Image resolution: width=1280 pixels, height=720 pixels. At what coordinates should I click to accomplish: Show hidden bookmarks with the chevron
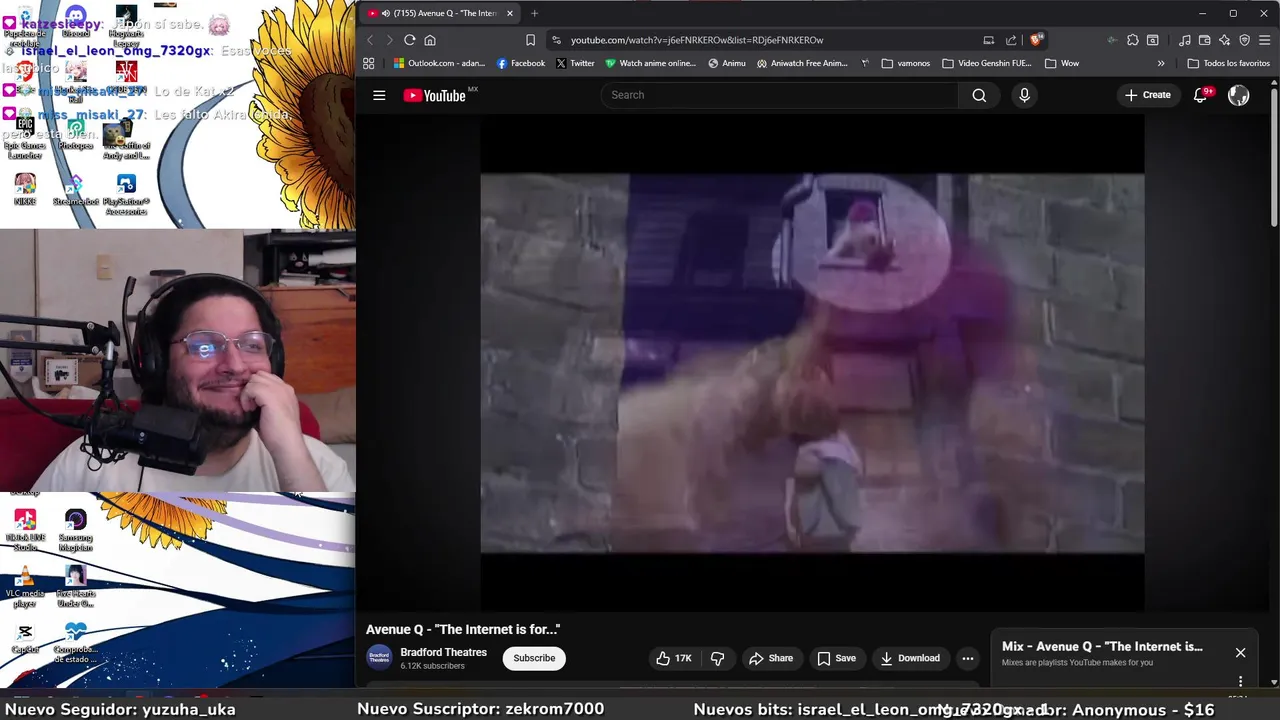[x=1161, y=63]
